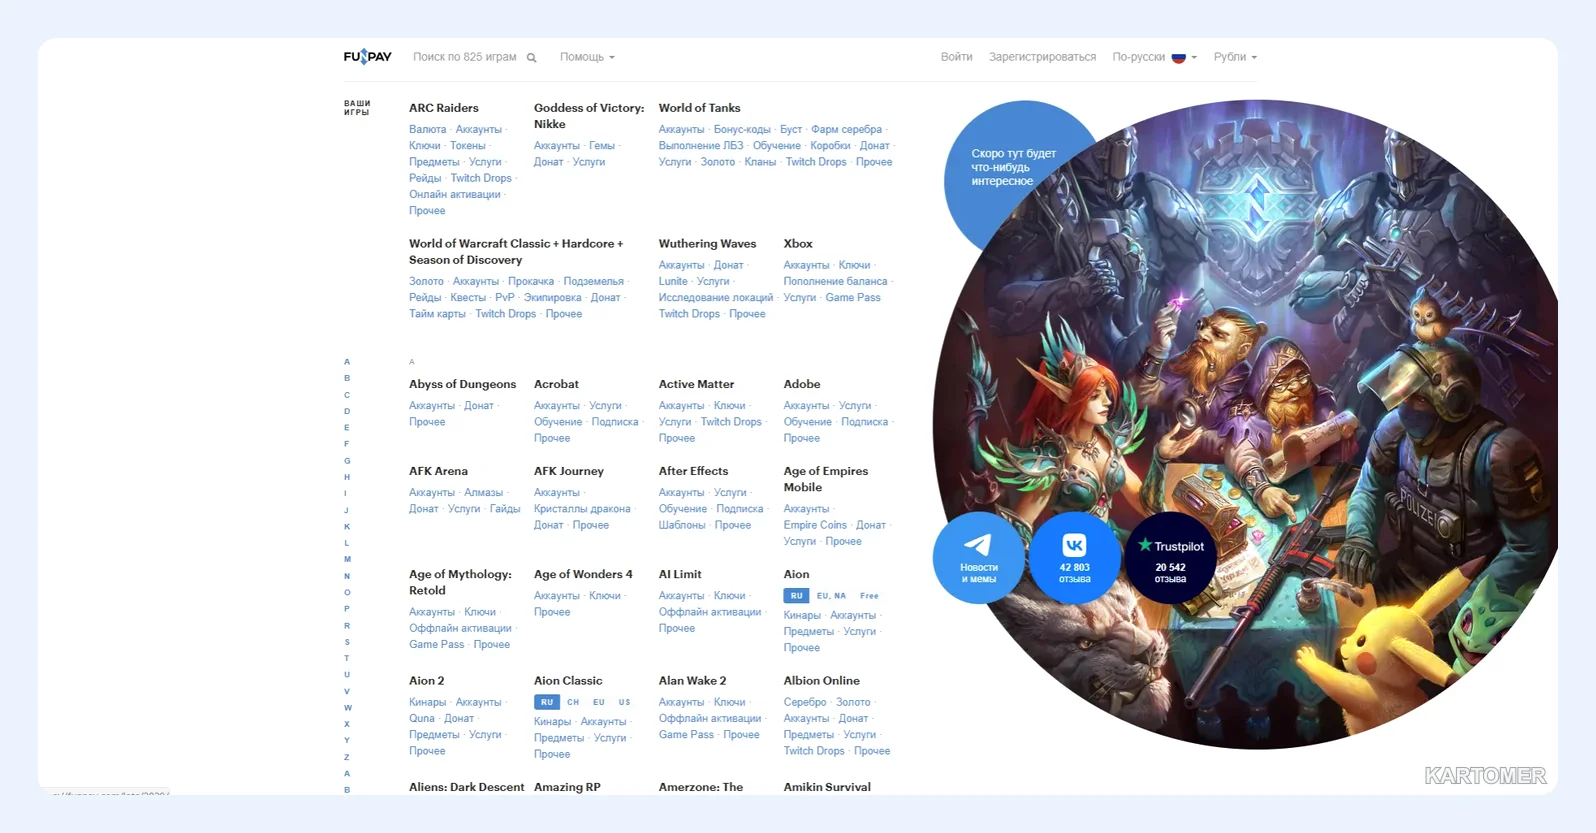Open Twitch Drops under ARC Raiders

click(481, 178)
